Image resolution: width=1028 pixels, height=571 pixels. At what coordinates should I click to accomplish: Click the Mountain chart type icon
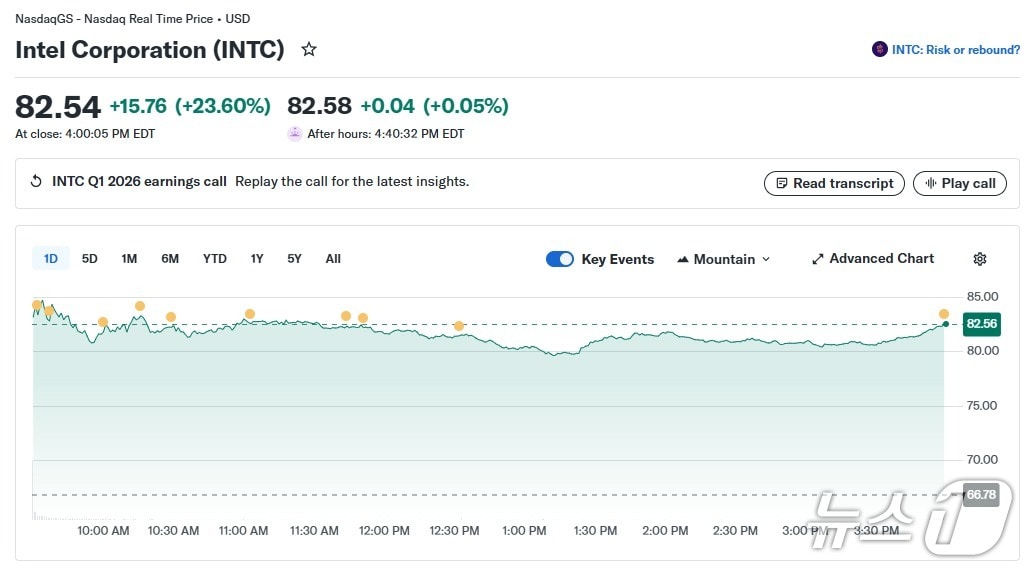(683, 259)
